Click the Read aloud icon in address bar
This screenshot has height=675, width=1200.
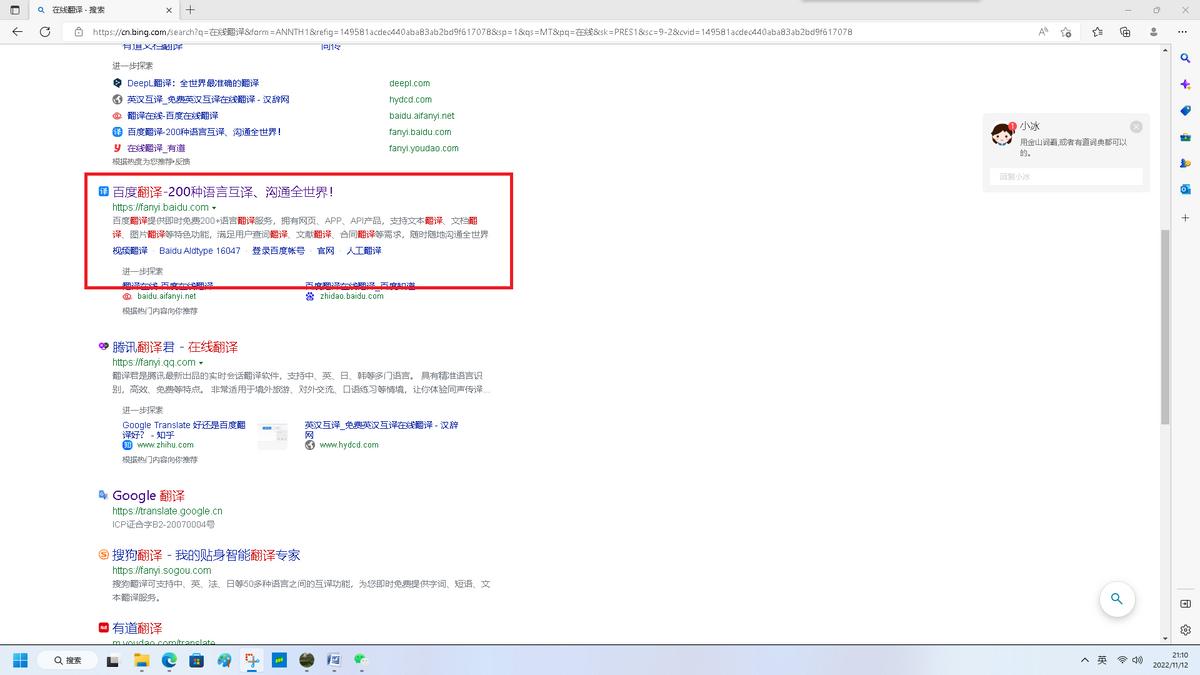(1043, 32)
